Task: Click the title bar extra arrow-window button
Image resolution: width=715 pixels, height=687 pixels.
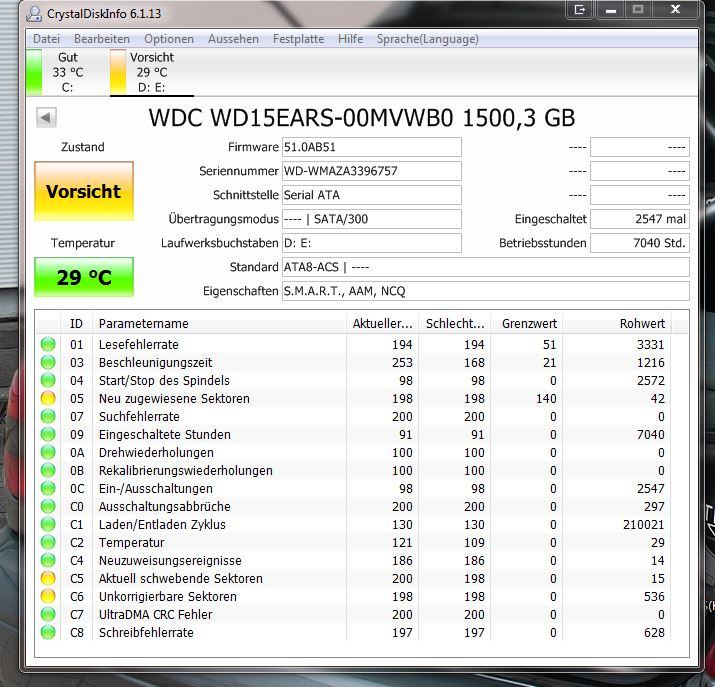Action: pyautogui.click(x=580, y=10)
